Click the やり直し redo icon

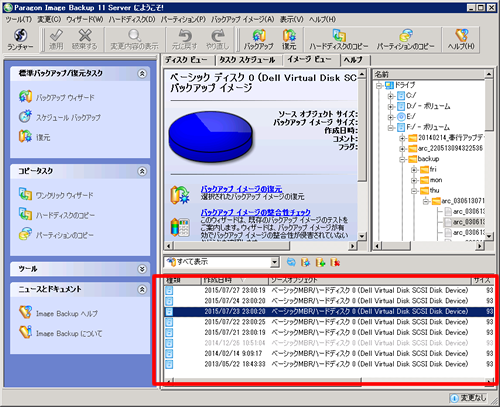click(218, 39)
